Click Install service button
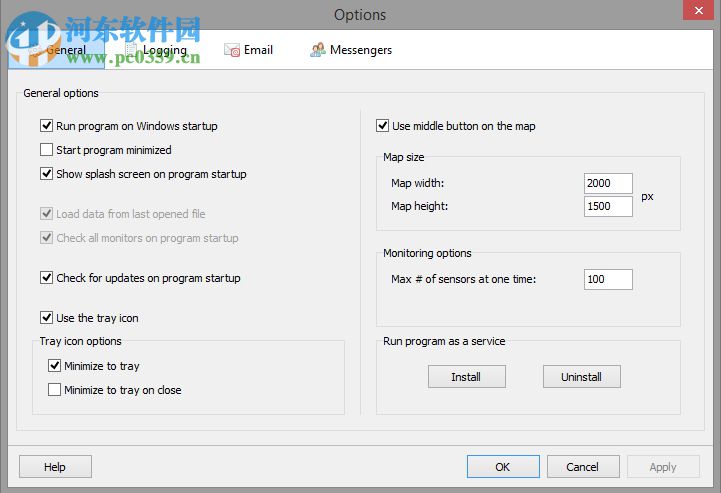The image size is (721, 493). click(x=467, y=377)
